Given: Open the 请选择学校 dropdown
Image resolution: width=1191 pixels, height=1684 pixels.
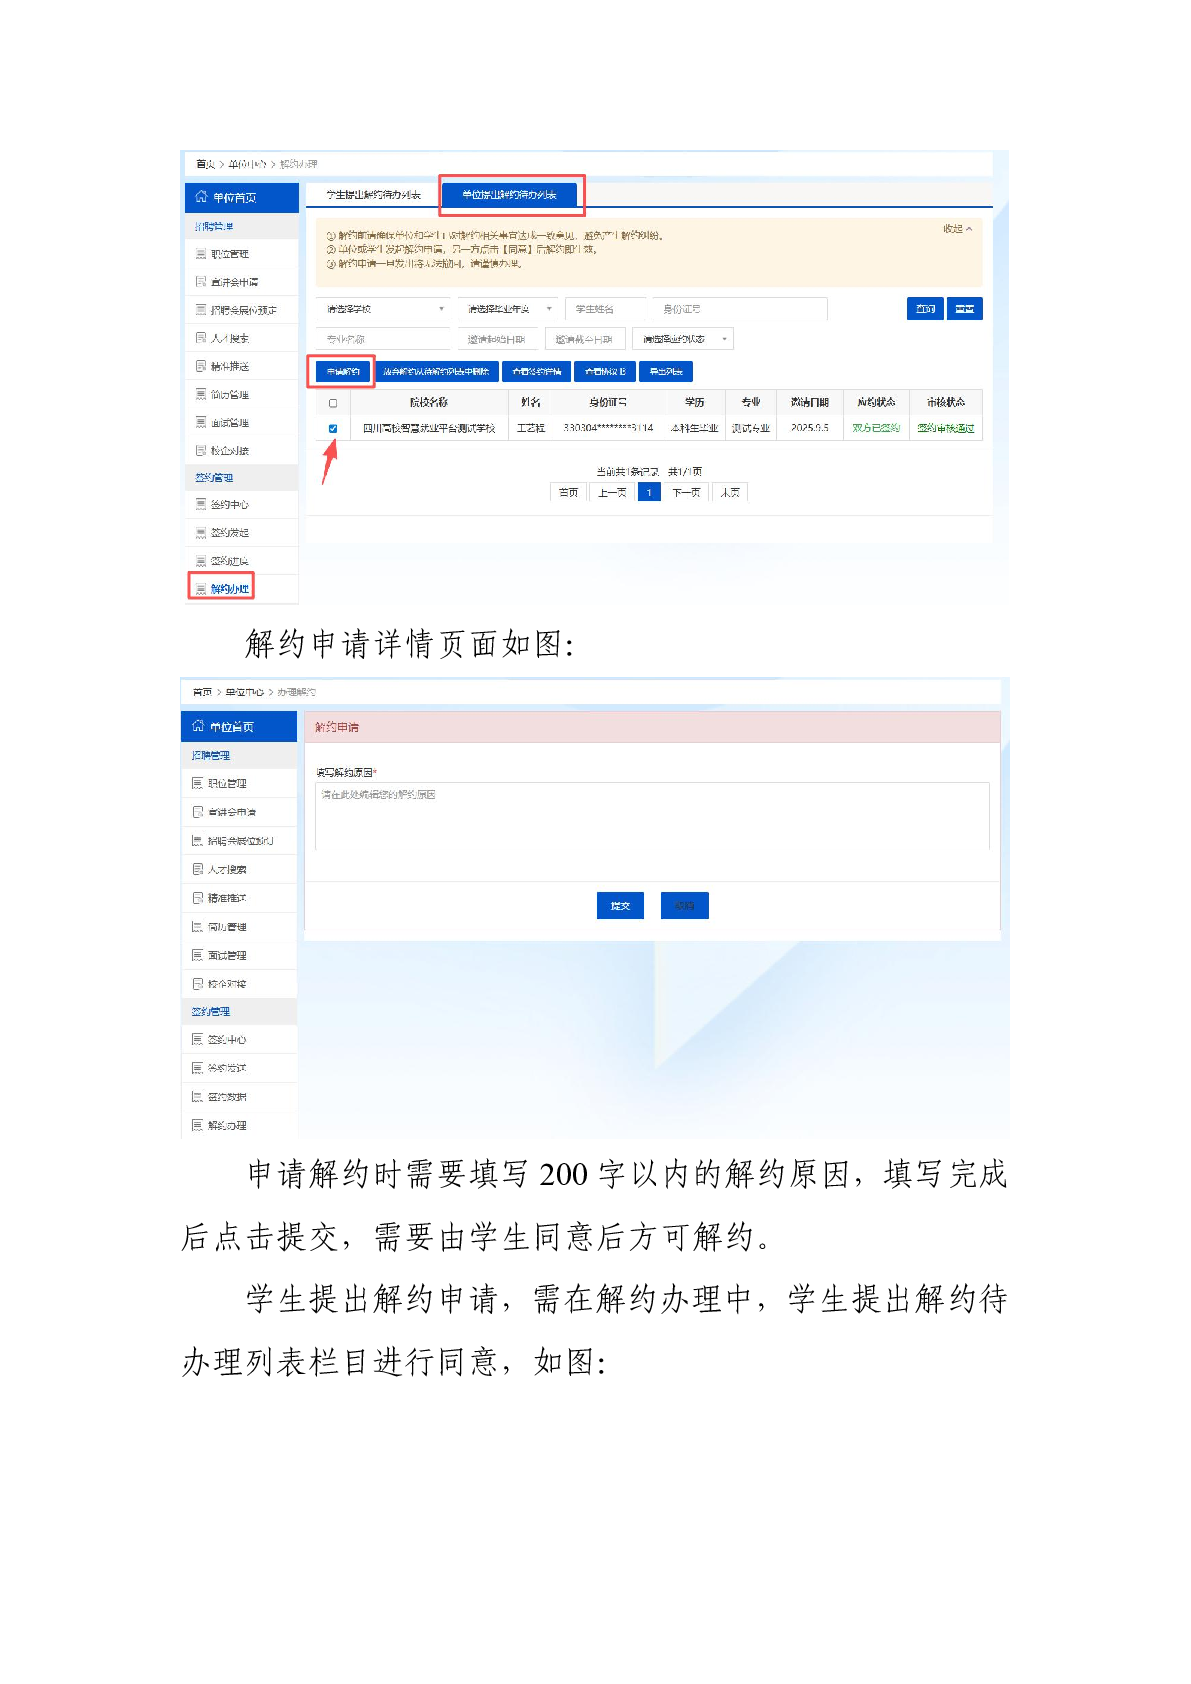Looking at the screenshot, I should [384, 309].
